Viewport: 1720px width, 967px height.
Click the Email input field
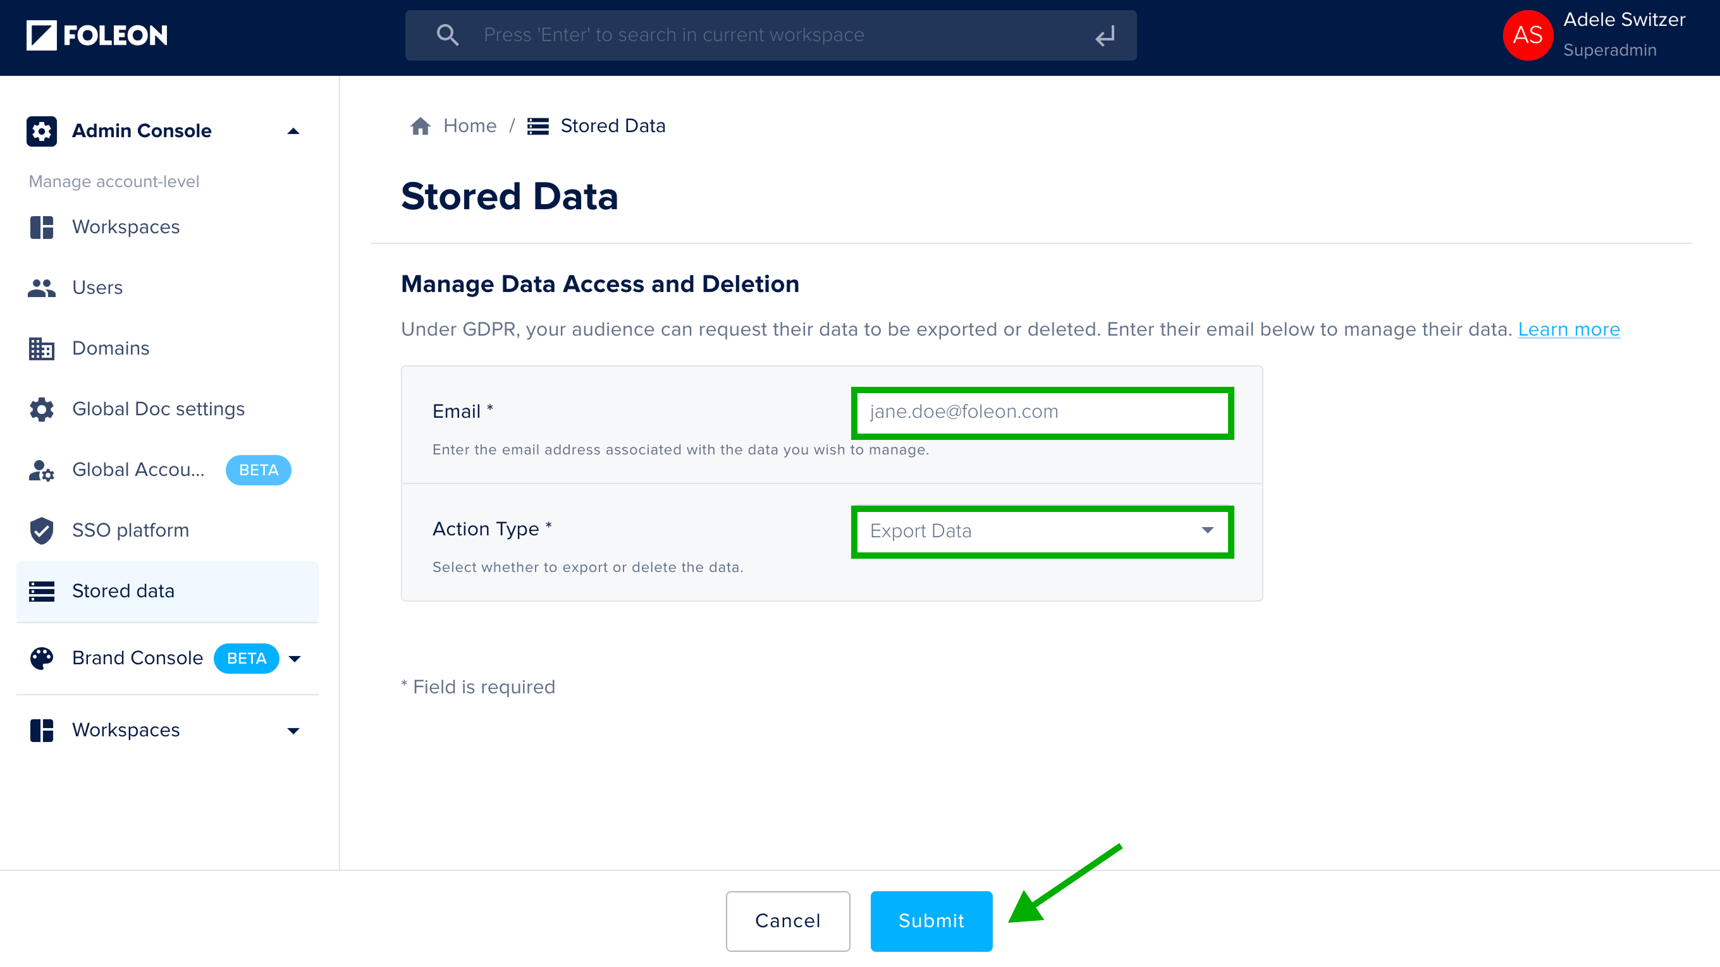pyautogui.click(x=1042, y=412)
